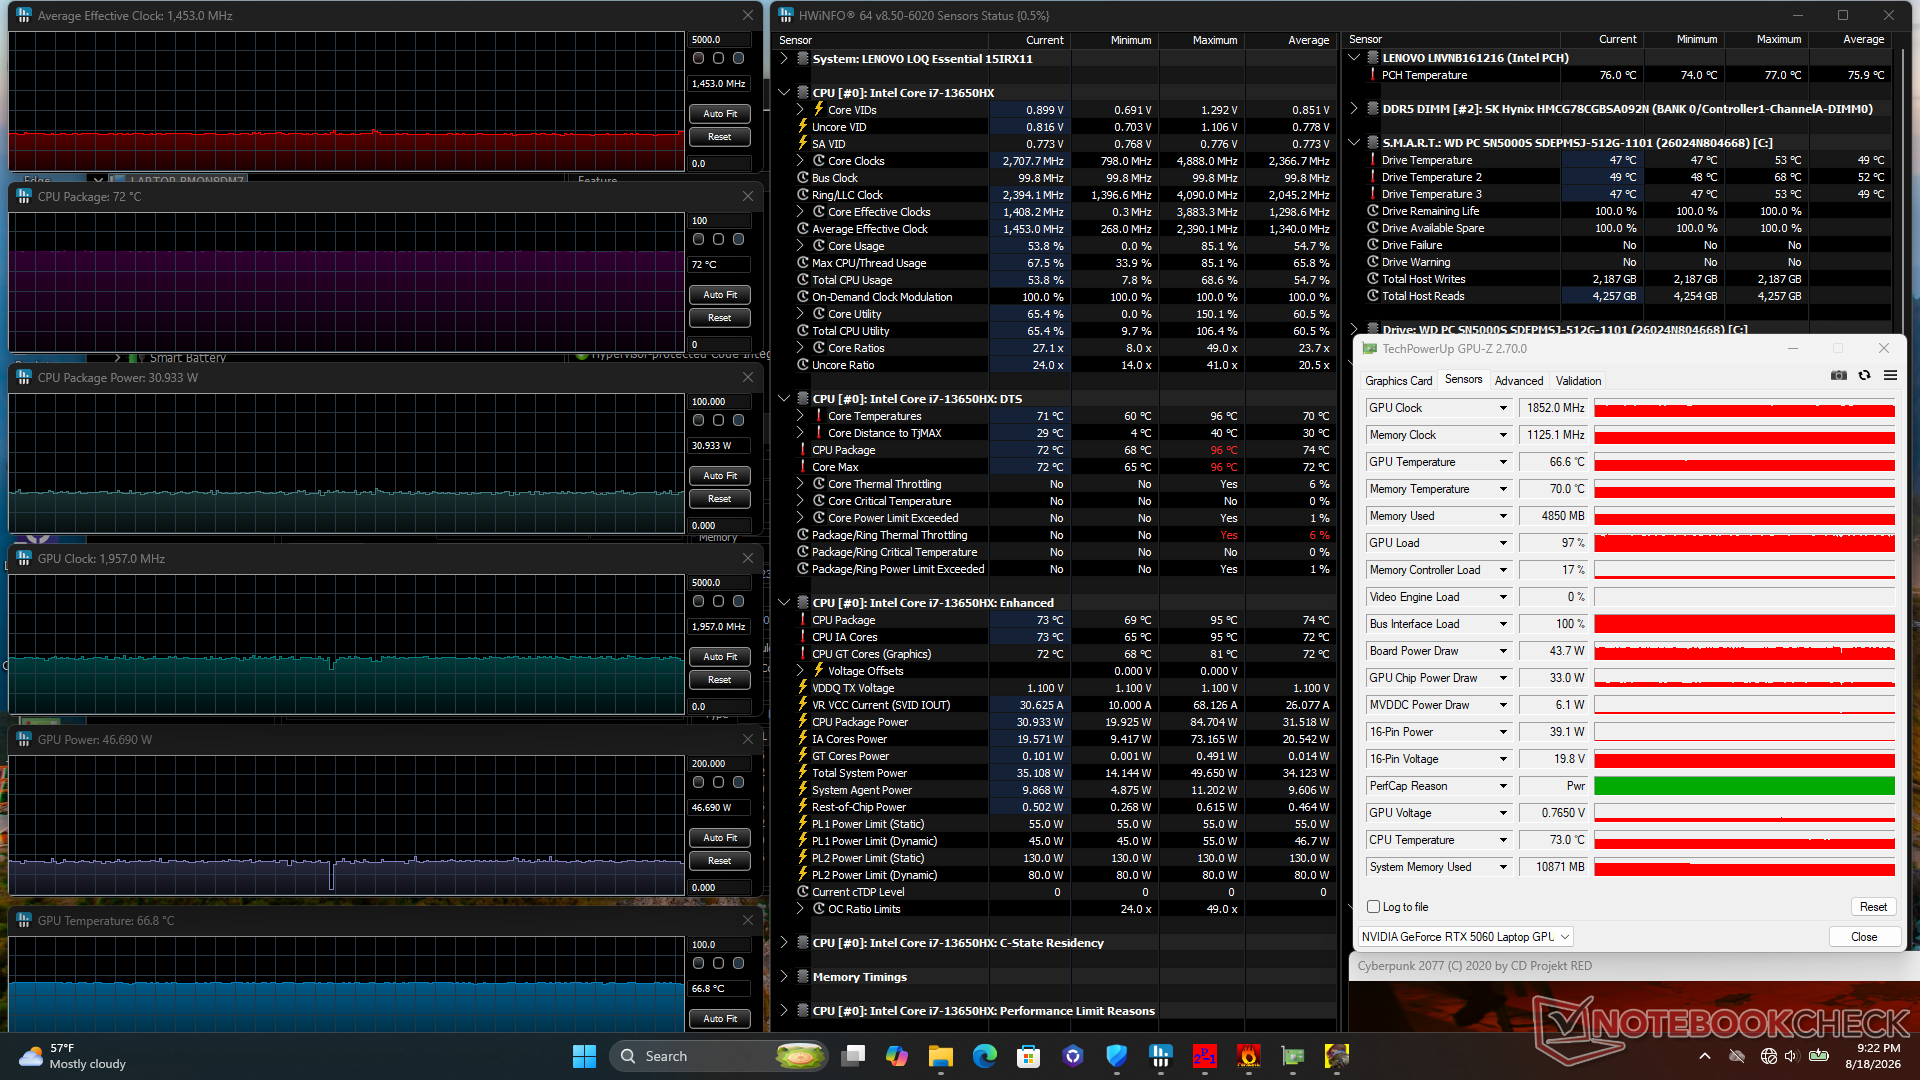Open Microsoft Store from the taskbar

click(1029, 1056)
